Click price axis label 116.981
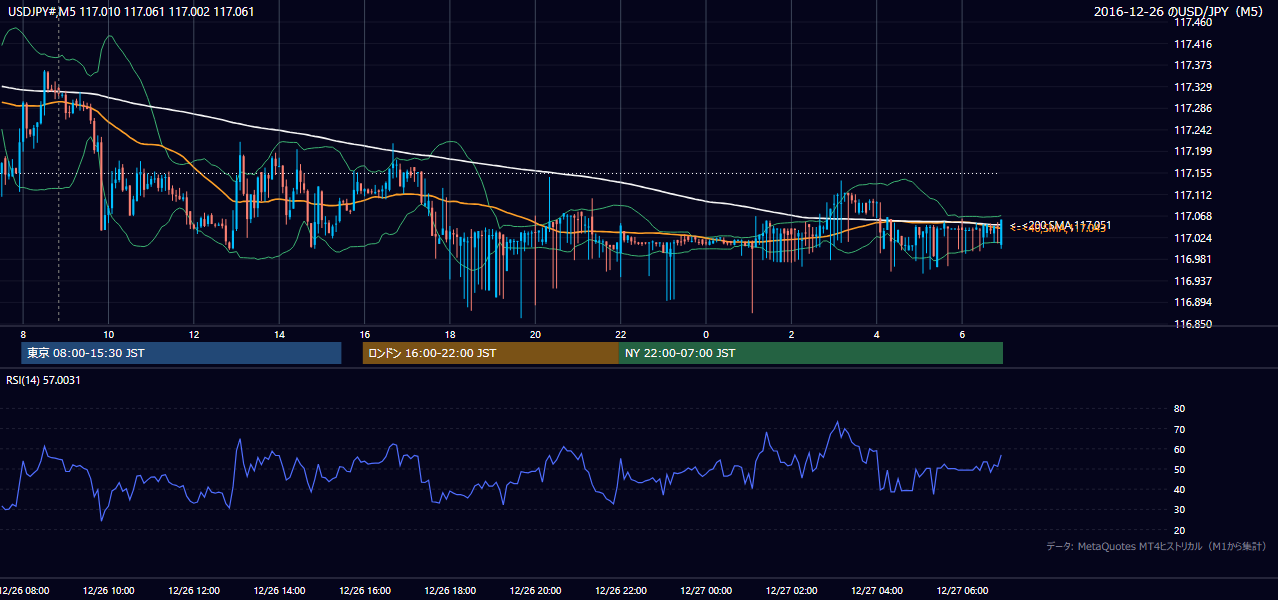The width and height of the screenshot is (1278, 600). 1193,259
